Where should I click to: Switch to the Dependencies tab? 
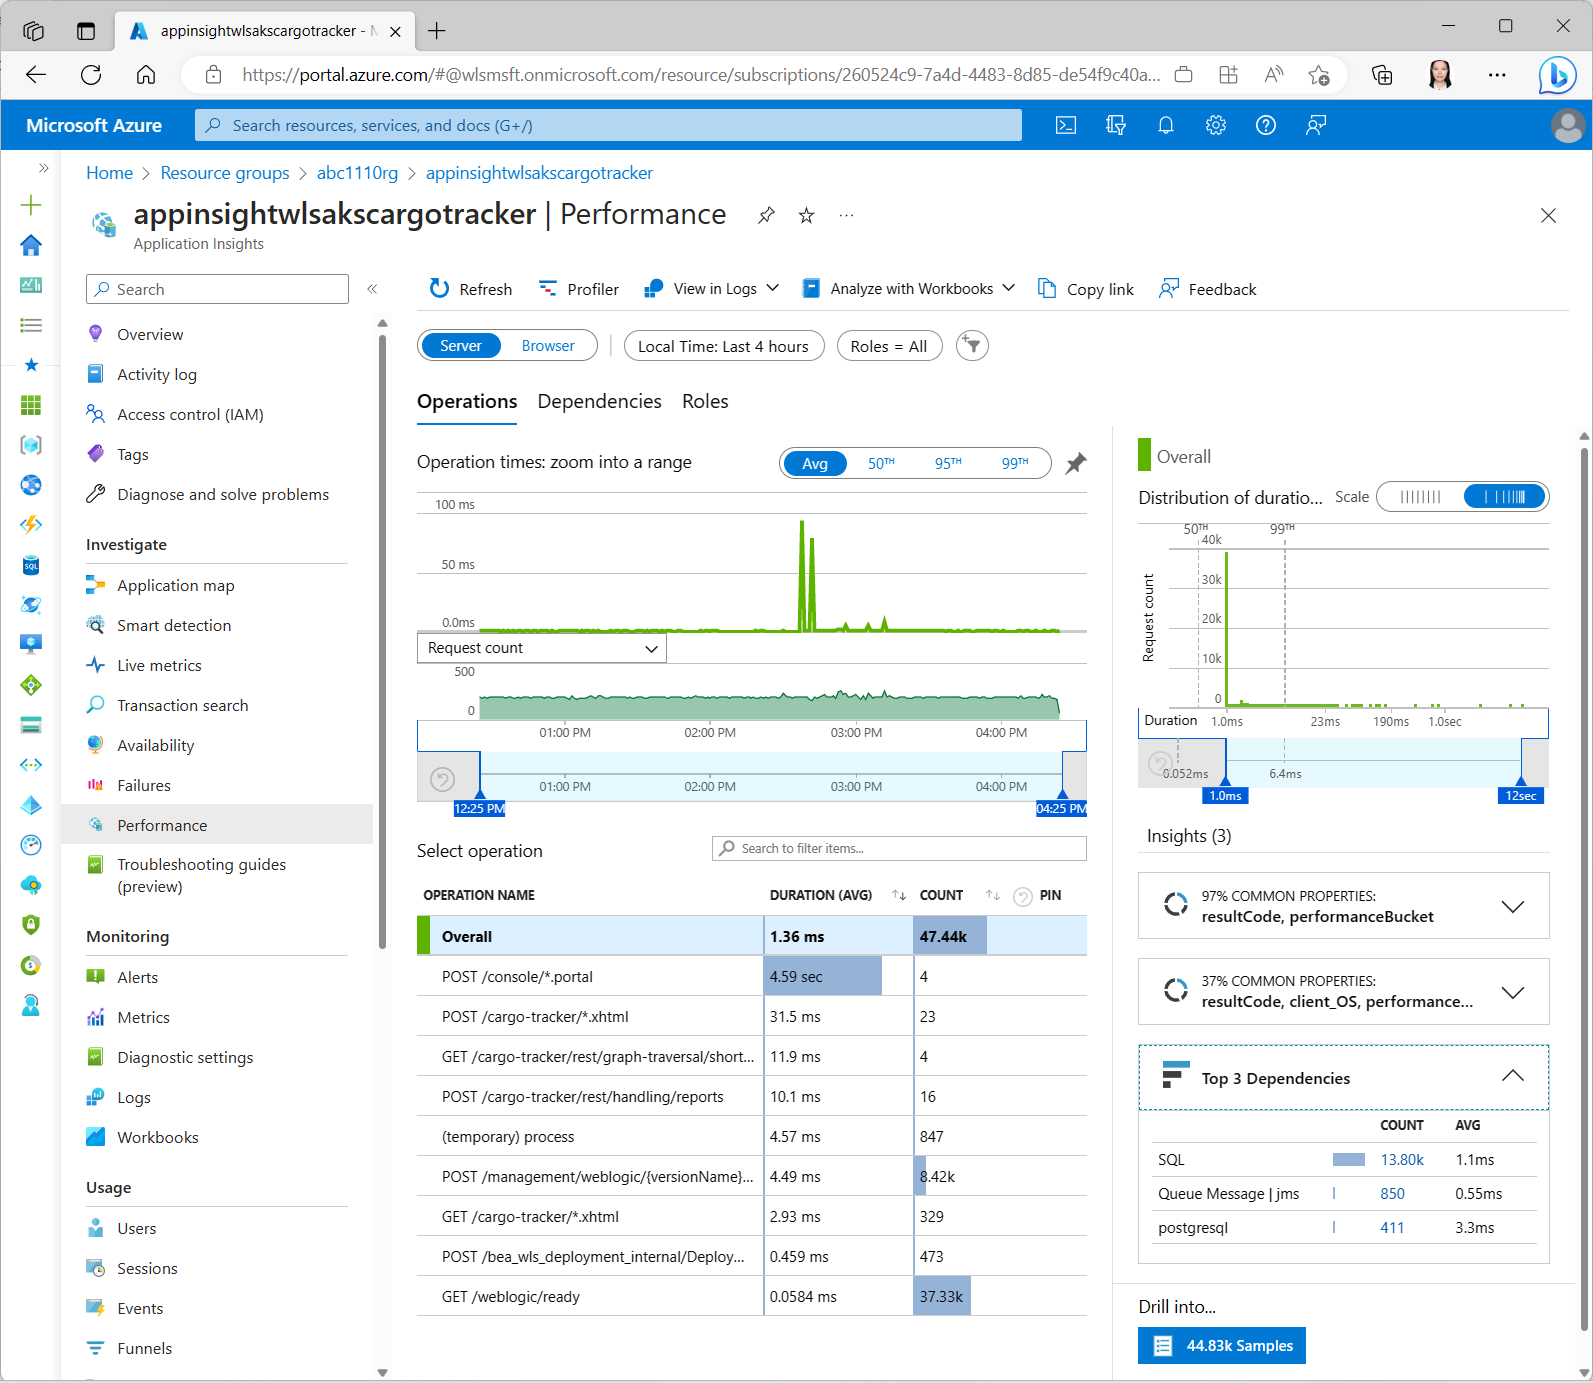(600, 401)
